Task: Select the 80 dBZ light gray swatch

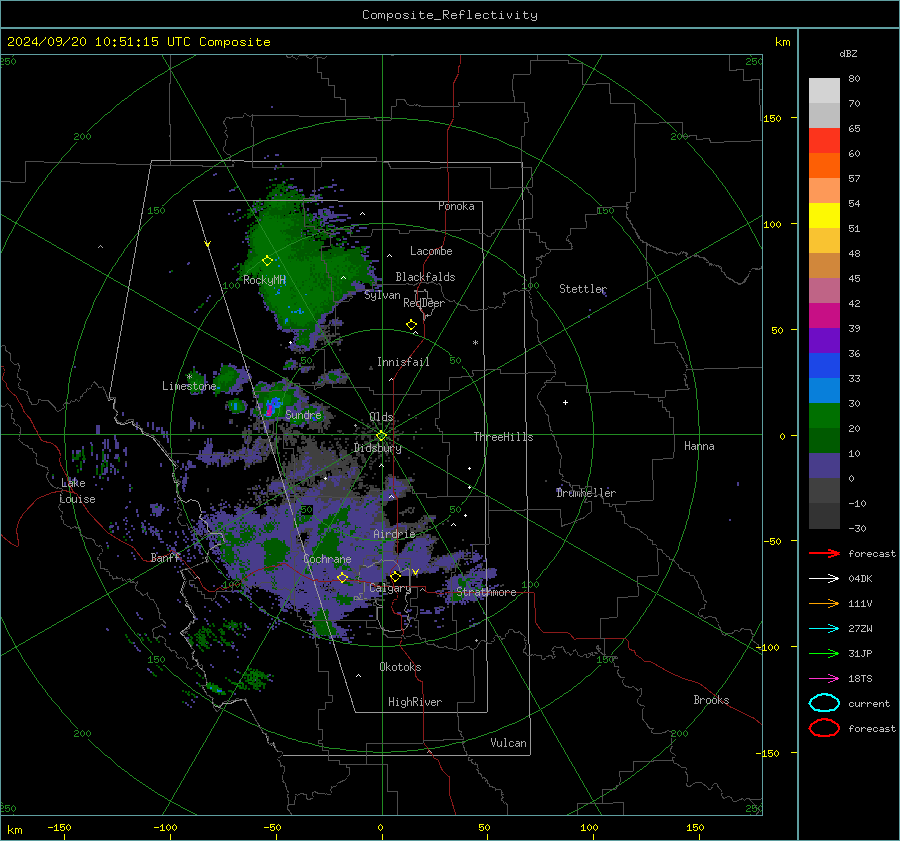Action: (x=824, y=90)
